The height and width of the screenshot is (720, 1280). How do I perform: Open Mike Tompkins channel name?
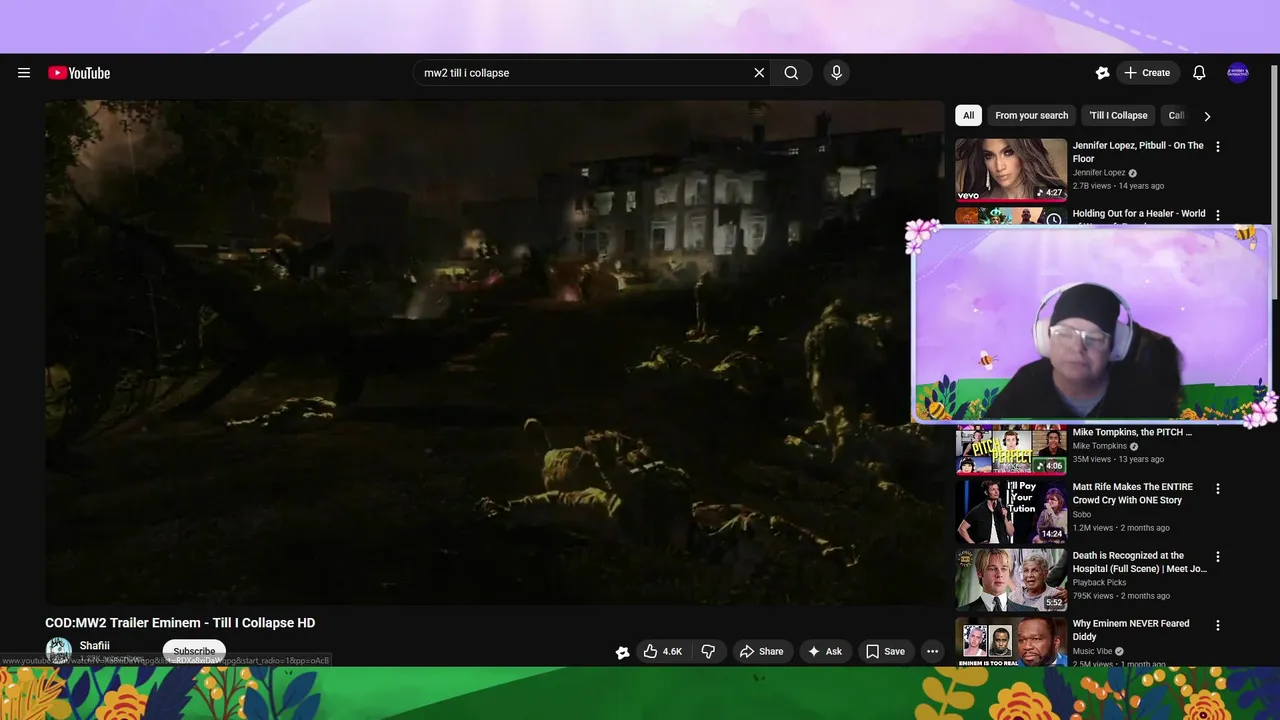click(x=1099, y=446)
